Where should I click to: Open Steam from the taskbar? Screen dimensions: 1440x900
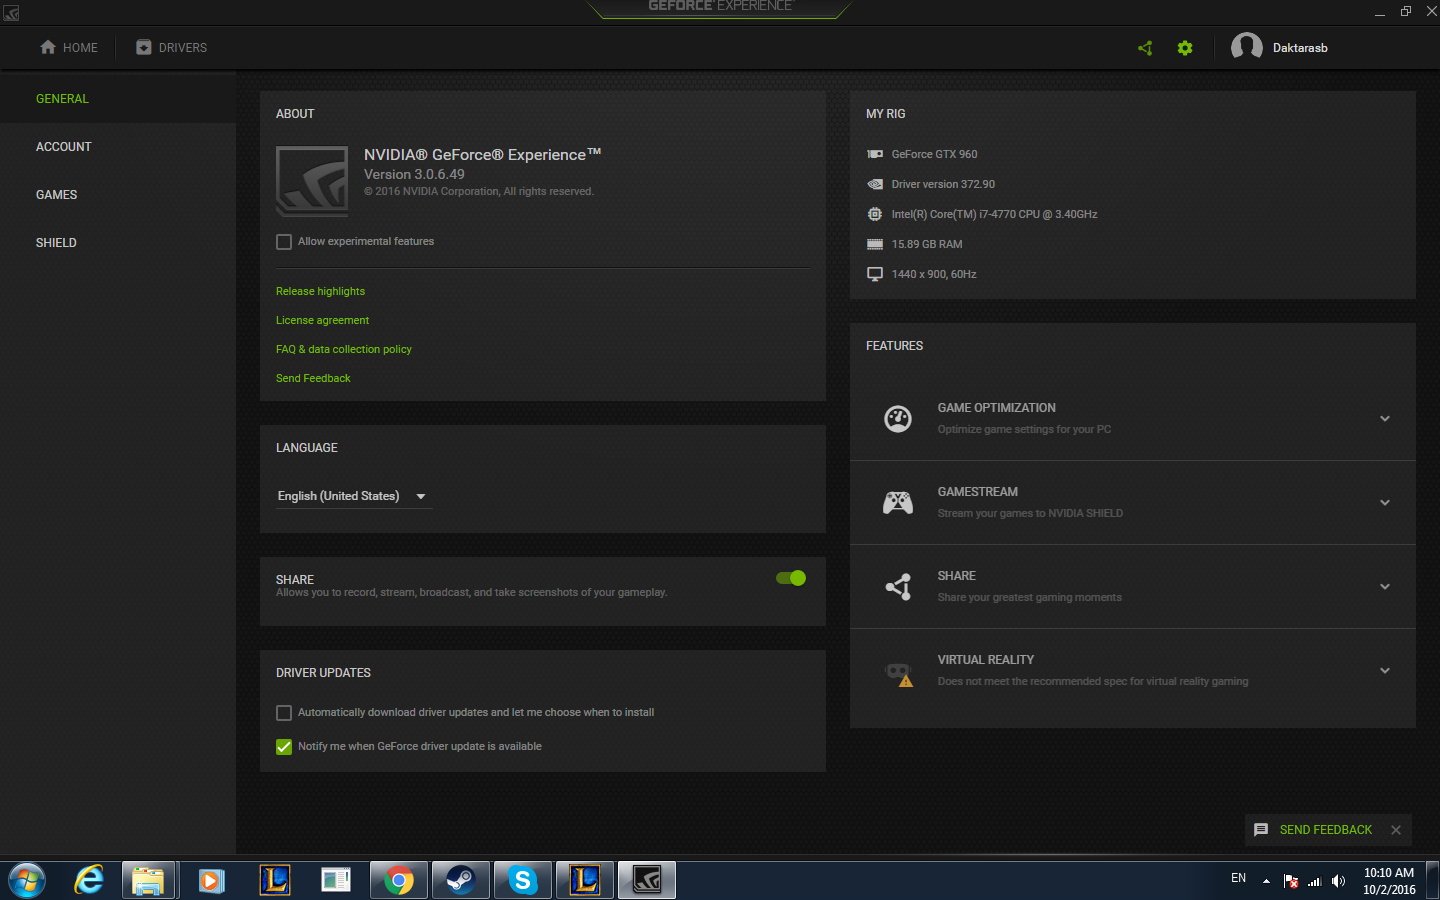[x=460, y=880]
